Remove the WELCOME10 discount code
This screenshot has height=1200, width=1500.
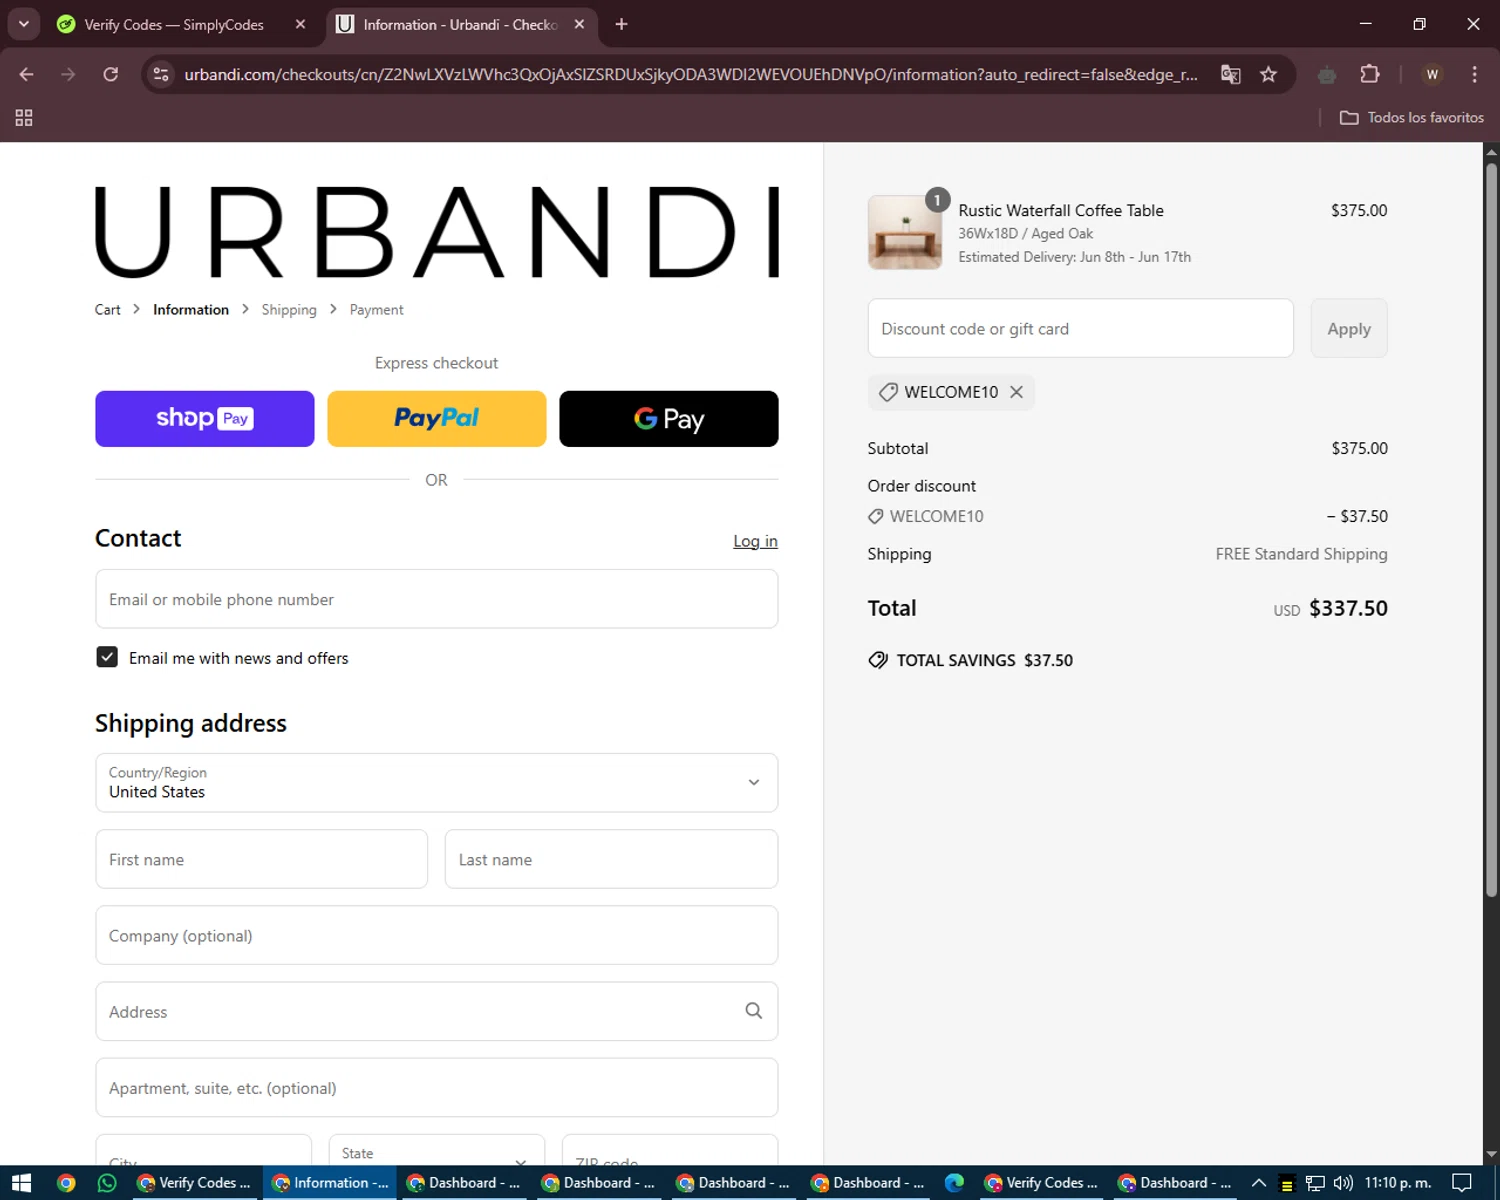[x=1016, y=392]
